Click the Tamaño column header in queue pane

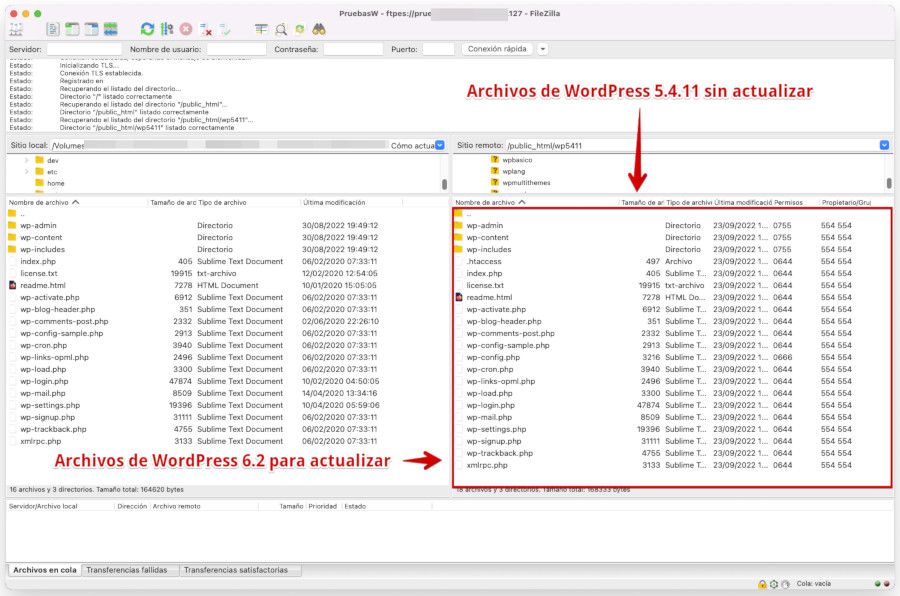click(x=291, y=506)
